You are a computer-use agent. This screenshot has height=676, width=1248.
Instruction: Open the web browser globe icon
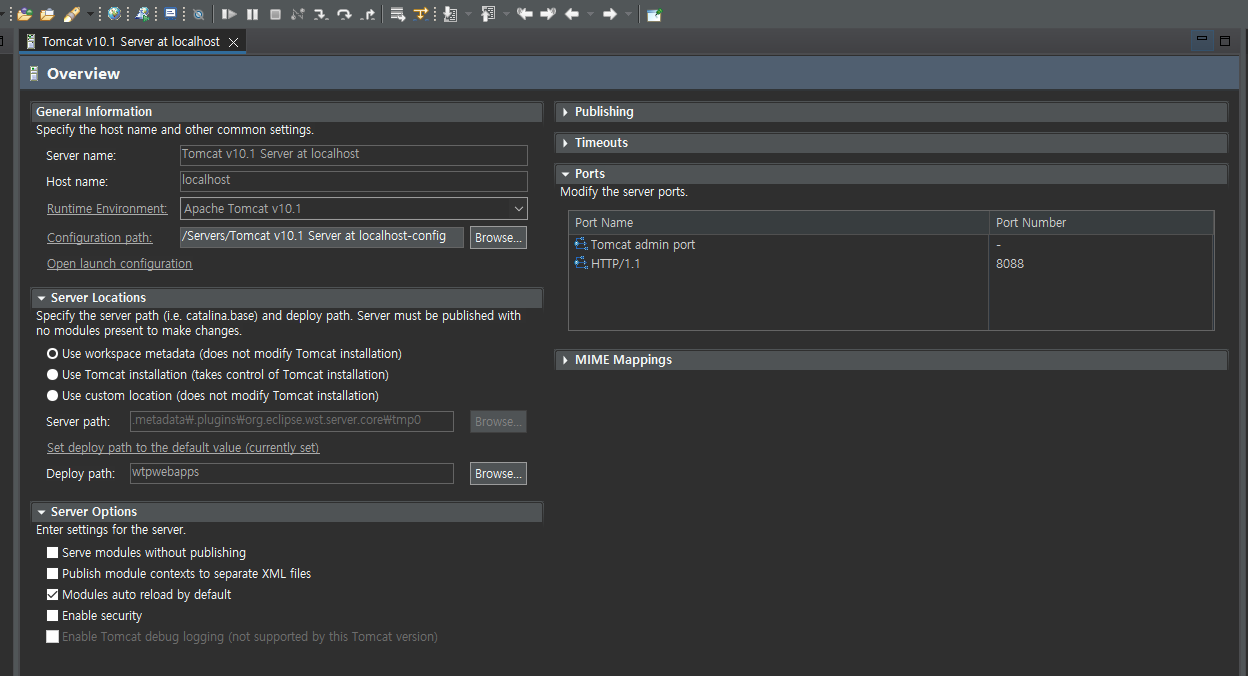[114, 14]
